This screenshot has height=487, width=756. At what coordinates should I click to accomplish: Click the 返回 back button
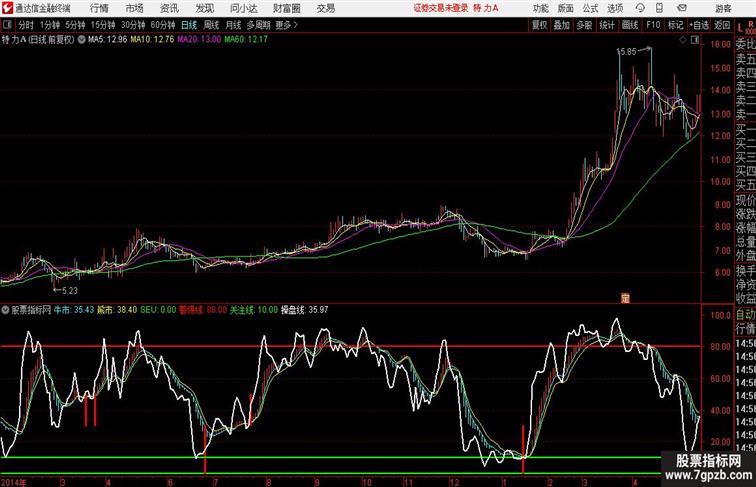click(722, 25)
